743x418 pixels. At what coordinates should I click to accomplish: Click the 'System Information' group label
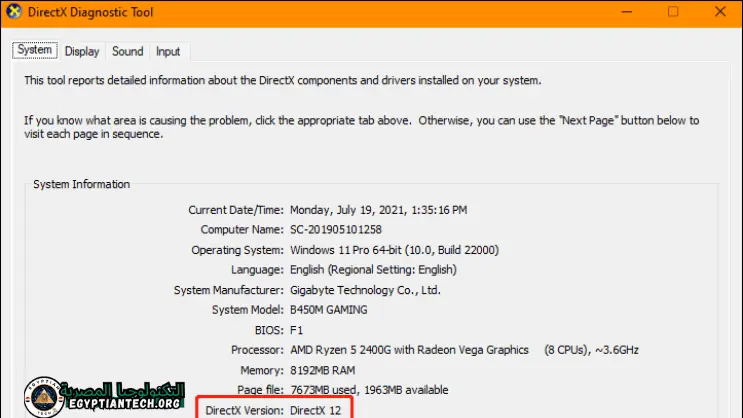tap(82, 184)
